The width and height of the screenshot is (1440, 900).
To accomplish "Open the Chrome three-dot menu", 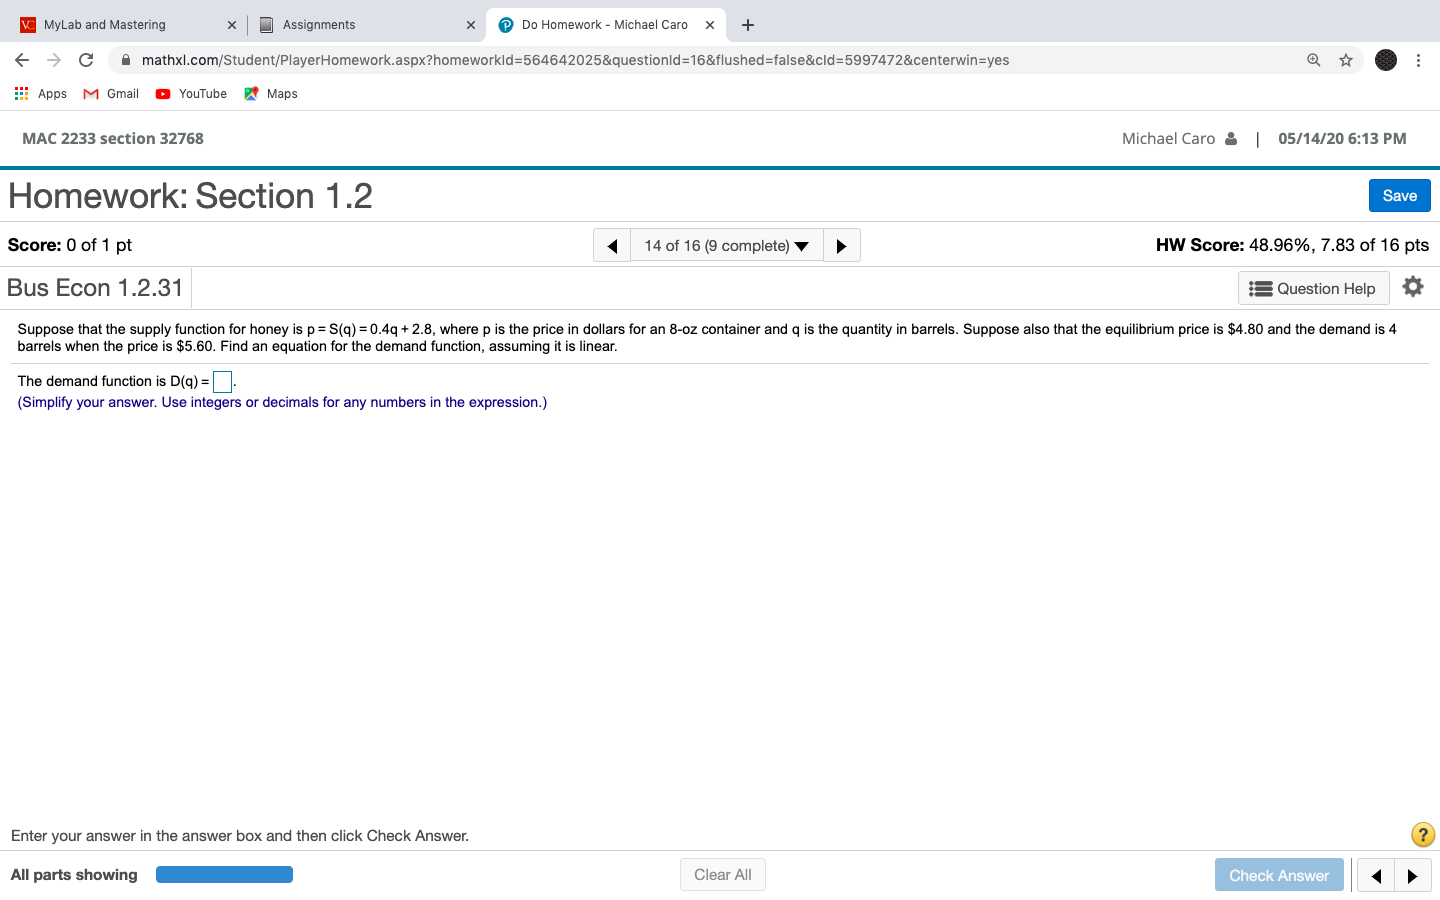I will point(1419,60).
